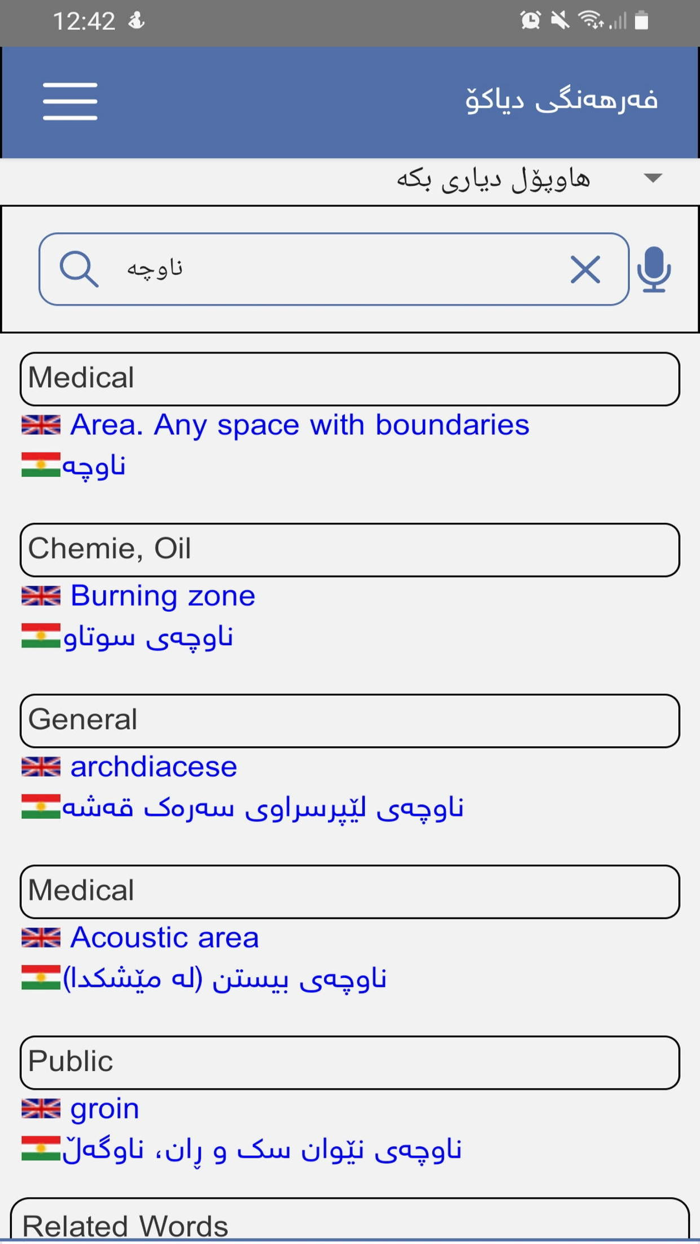Screen dimensions: 700x1244
Task: Clear the search text with the X icon
Action: 585,269
